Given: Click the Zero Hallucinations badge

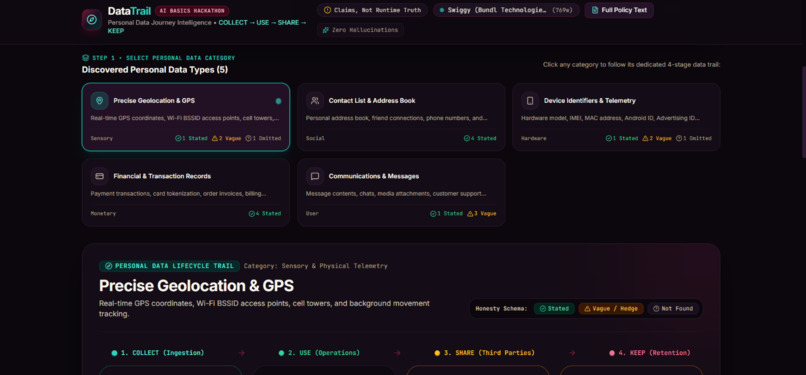Looking at the screenshot, I should (x=360, y=30).
